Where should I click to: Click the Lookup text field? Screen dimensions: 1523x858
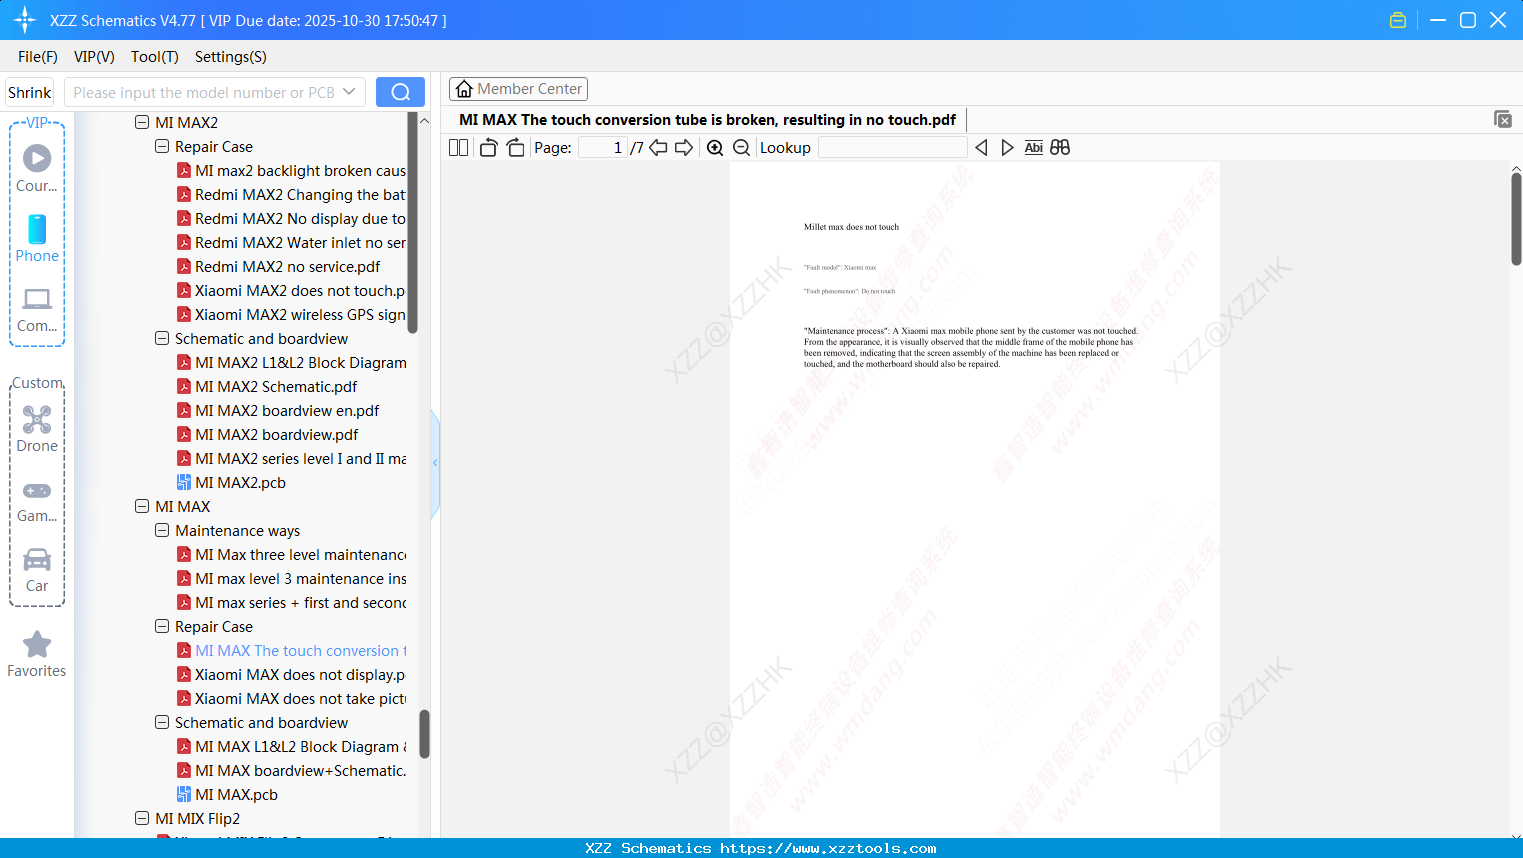[893, 148]
